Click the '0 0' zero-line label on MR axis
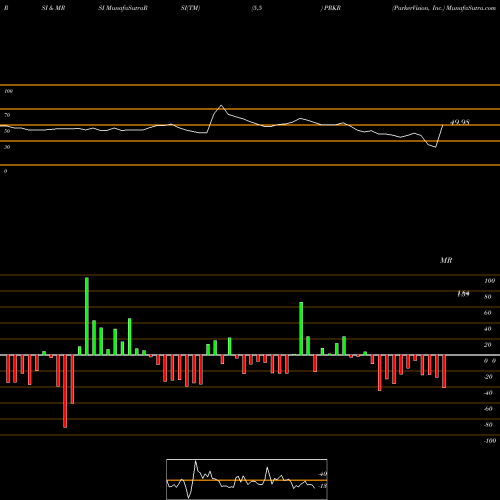Viewport: 500px width, 500px height. [490, 361]
